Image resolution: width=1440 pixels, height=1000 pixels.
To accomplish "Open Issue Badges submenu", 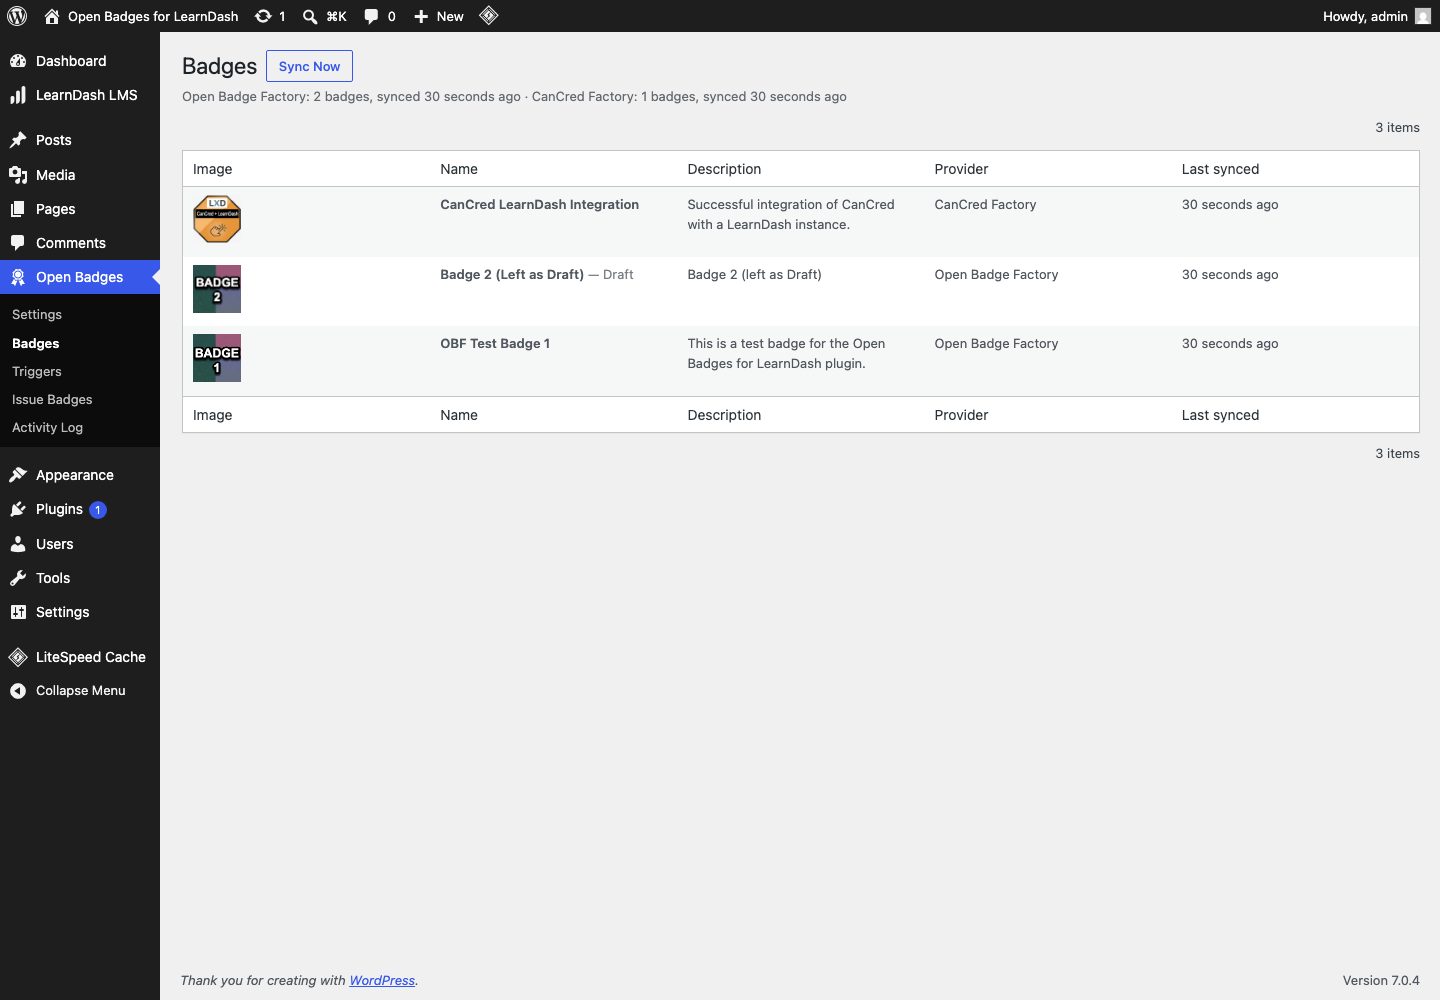I will click(x=52, y=399).
